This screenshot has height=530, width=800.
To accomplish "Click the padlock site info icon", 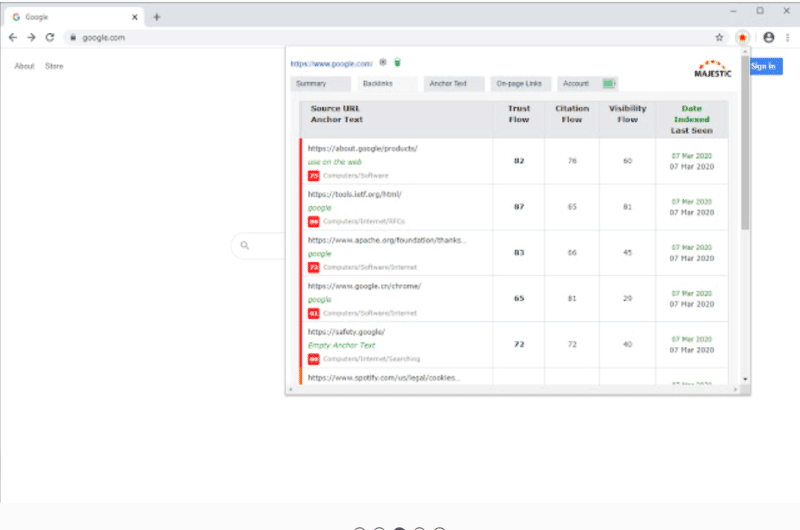I will coord(73,37).
